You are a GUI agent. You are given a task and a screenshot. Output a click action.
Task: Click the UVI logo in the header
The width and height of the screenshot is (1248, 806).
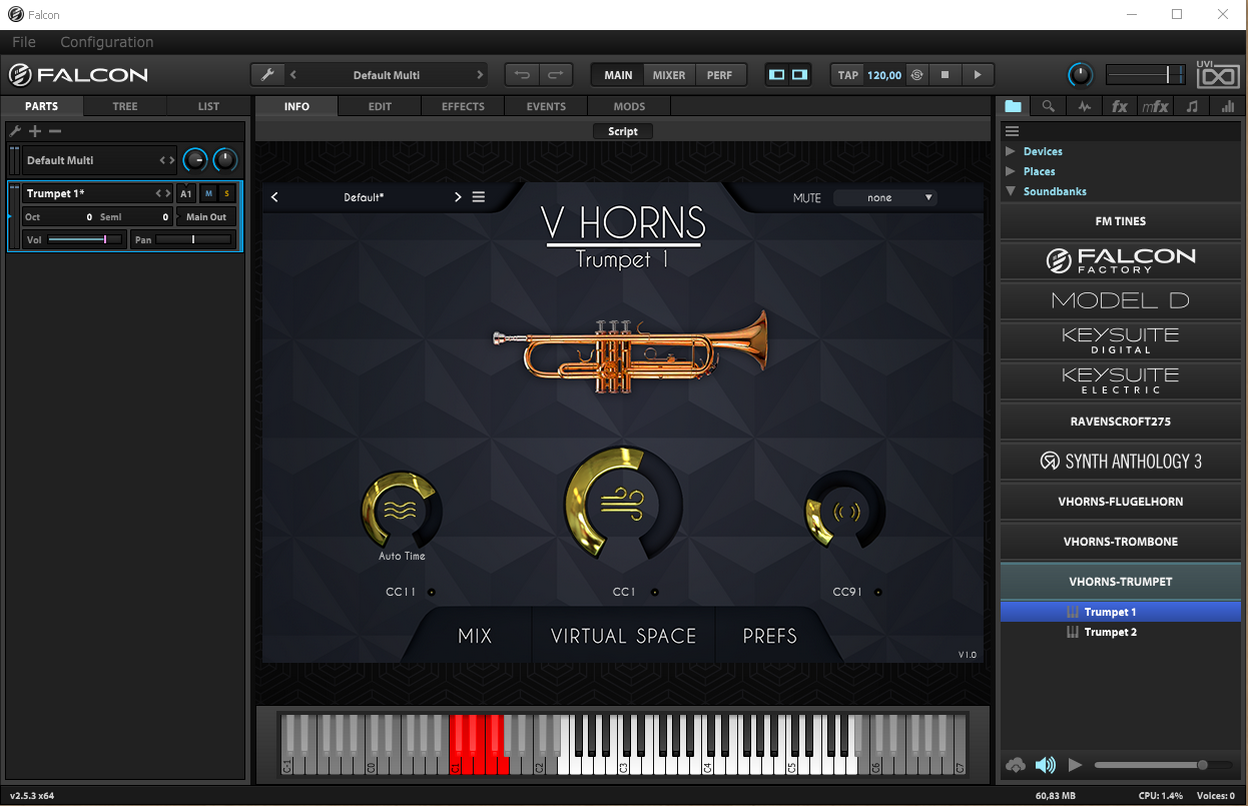tap(1217, 74)
